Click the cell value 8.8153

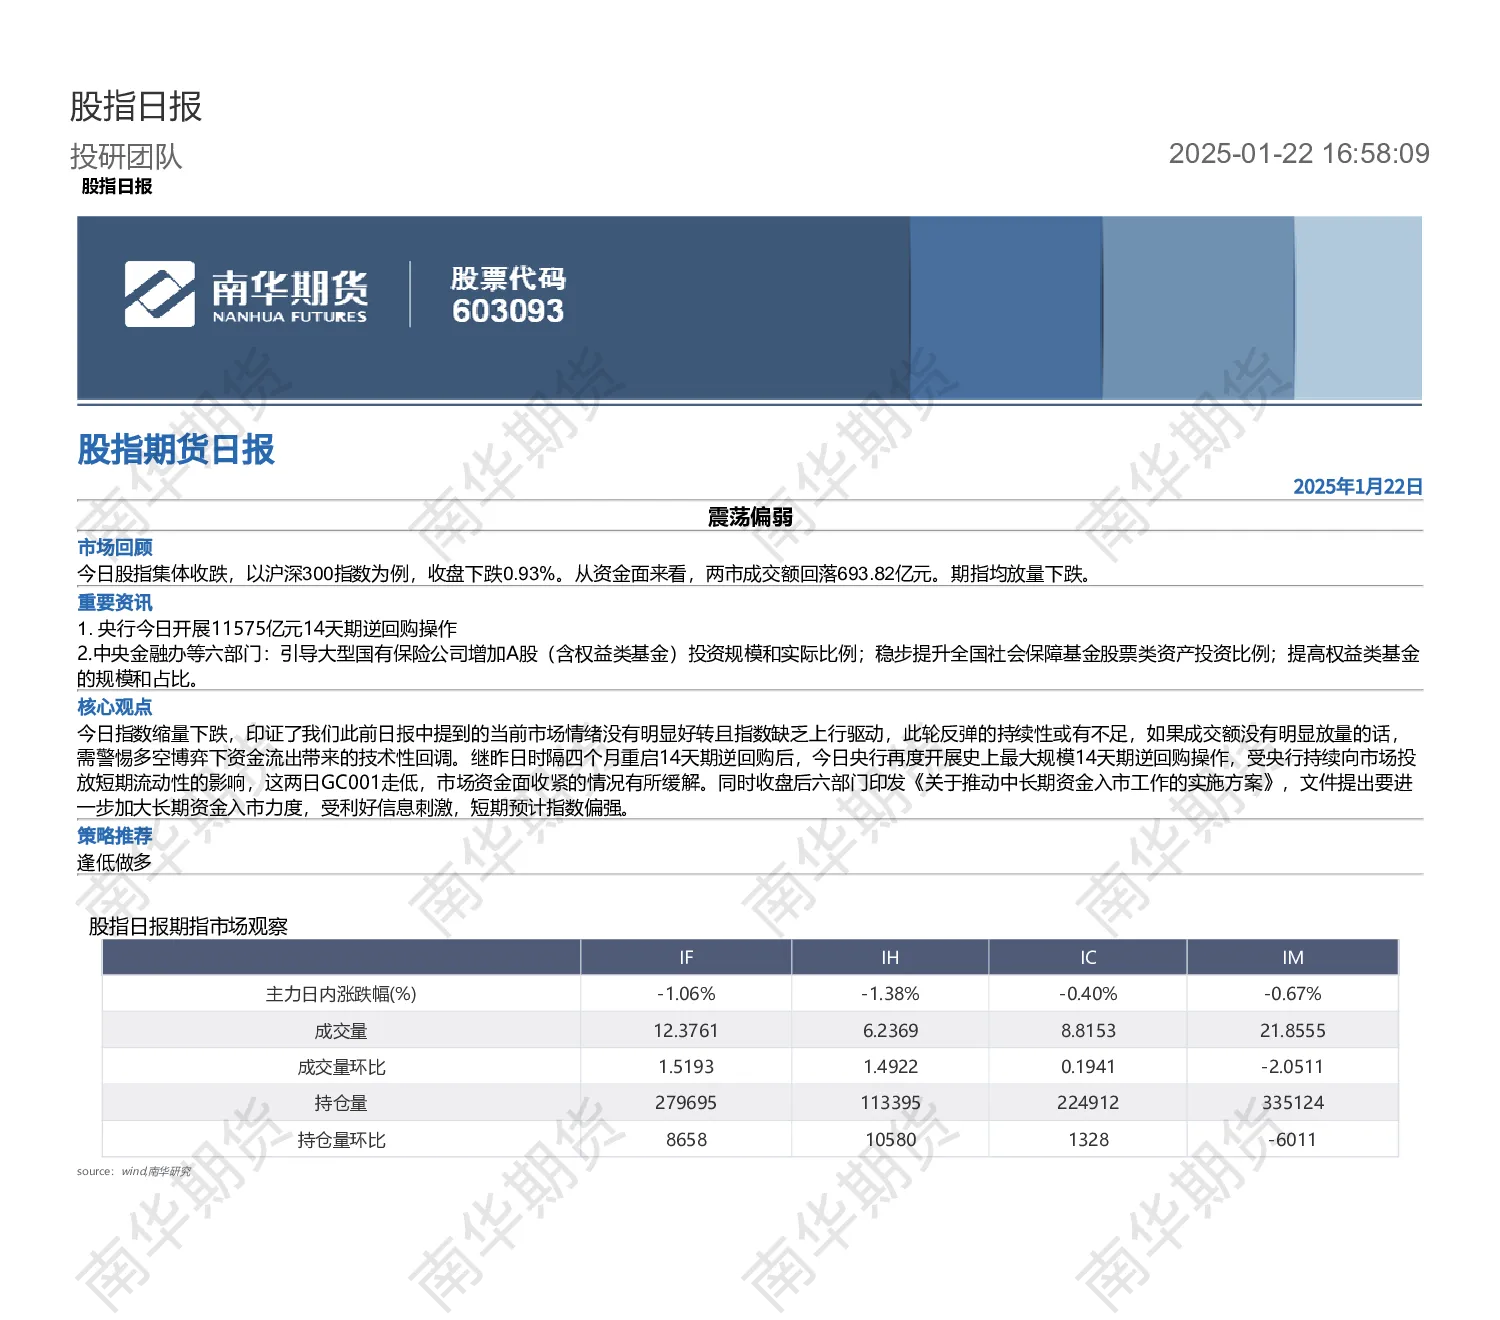(1088, 1031)
